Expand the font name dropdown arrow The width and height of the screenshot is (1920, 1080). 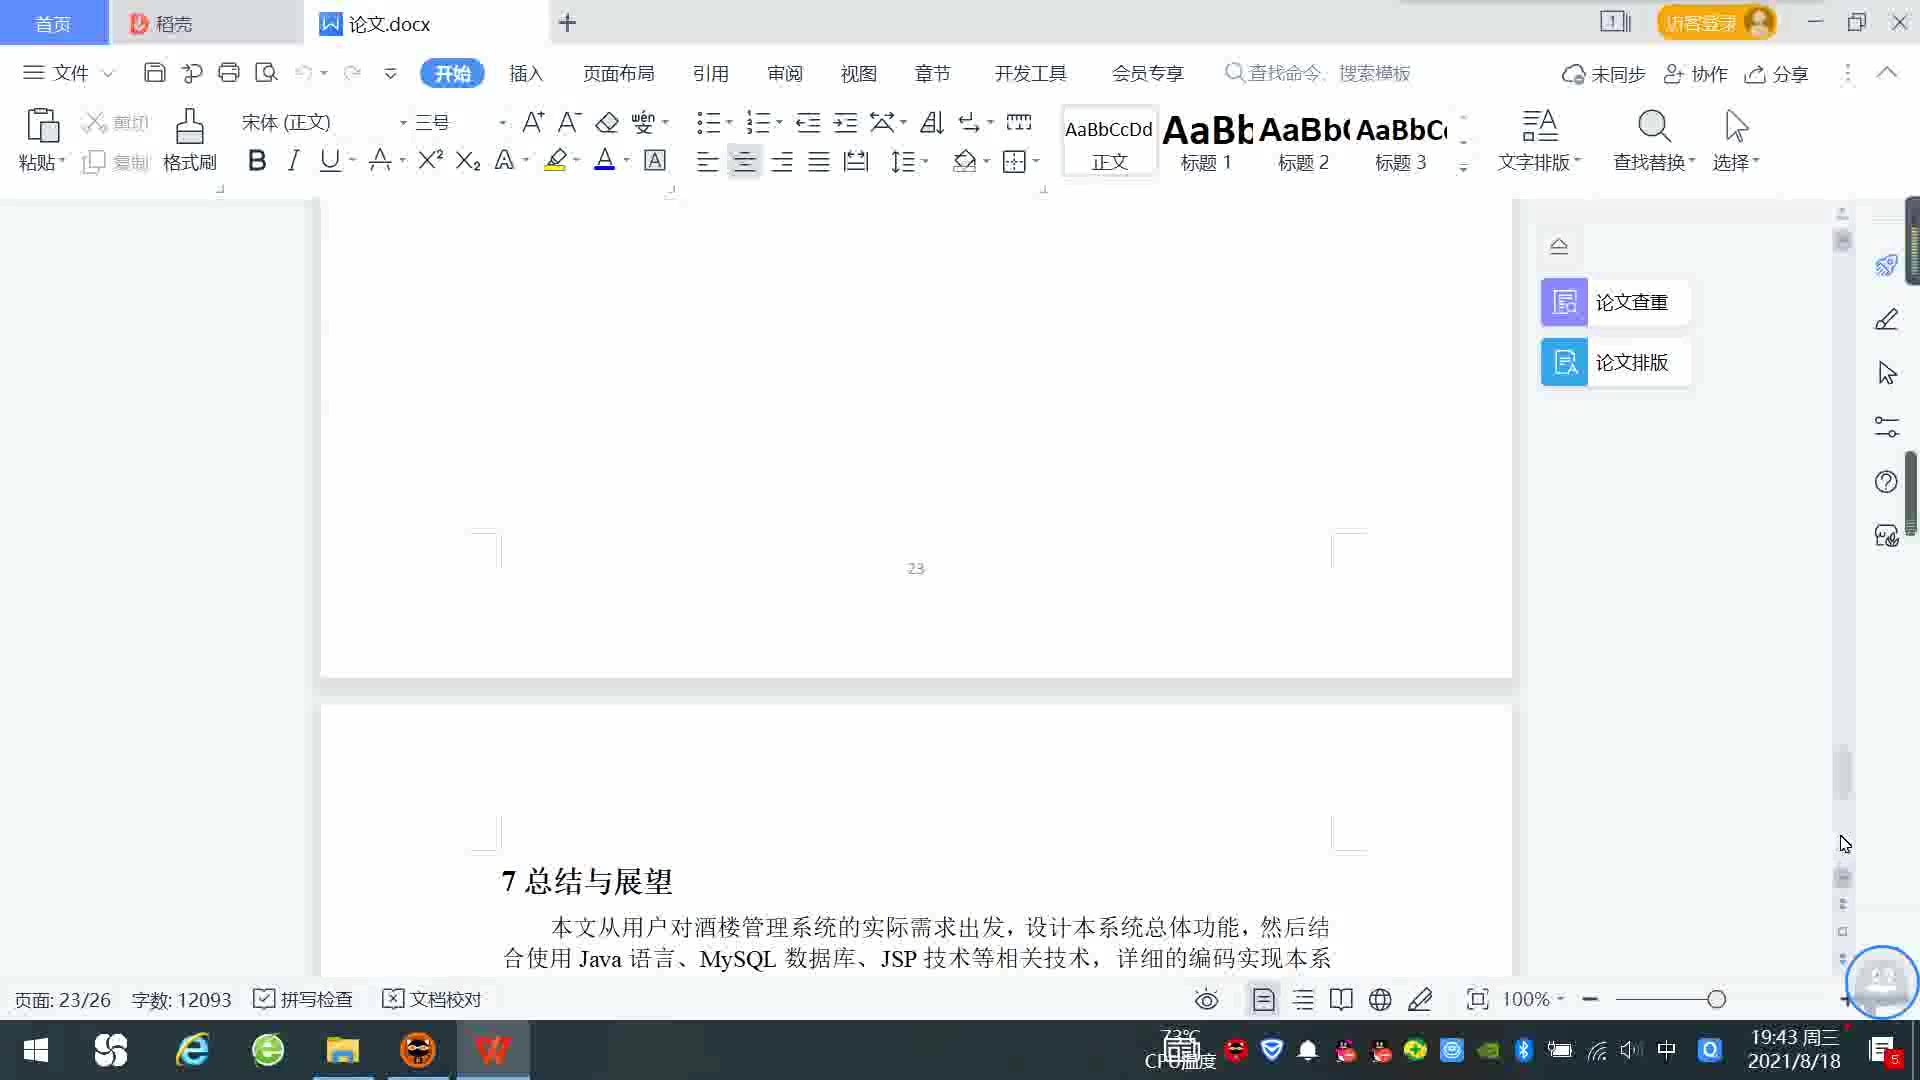(x=403, y=123)
